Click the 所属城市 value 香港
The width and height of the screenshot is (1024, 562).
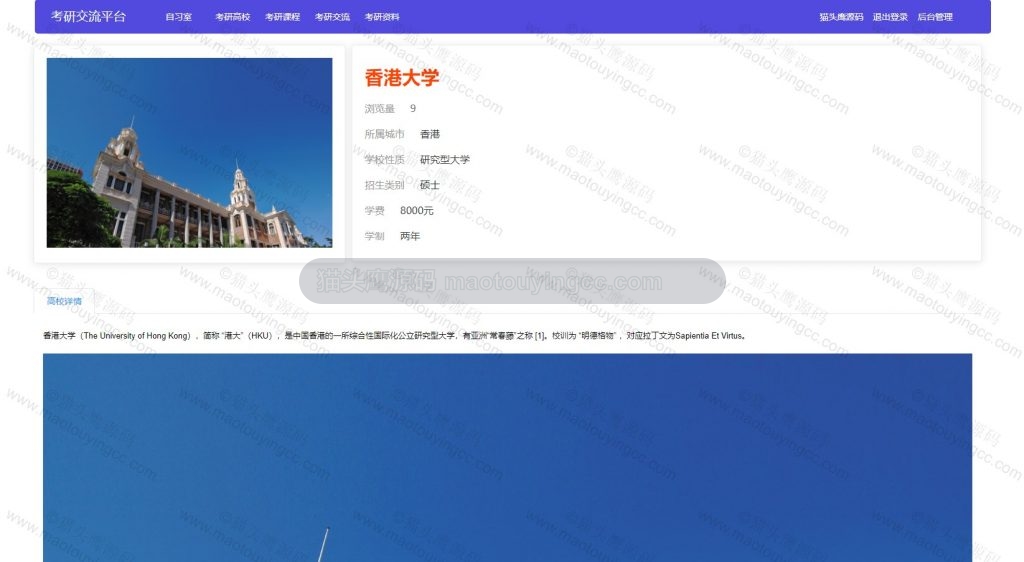coord(430,134)
